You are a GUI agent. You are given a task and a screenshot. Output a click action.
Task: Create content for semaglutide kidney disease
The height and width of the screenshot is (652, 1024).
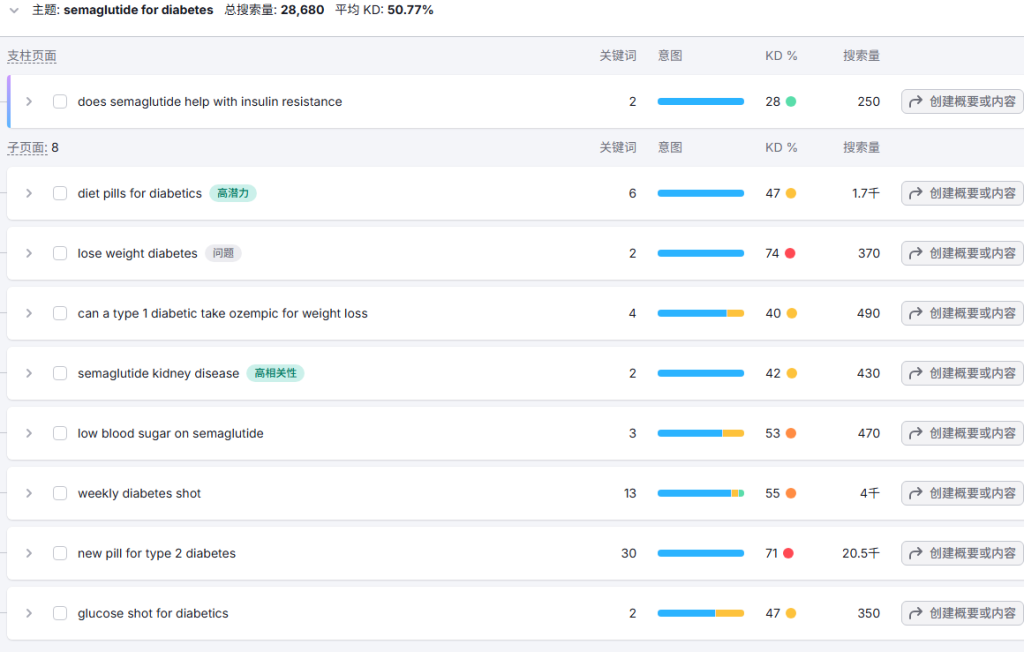tap(962, 373)
